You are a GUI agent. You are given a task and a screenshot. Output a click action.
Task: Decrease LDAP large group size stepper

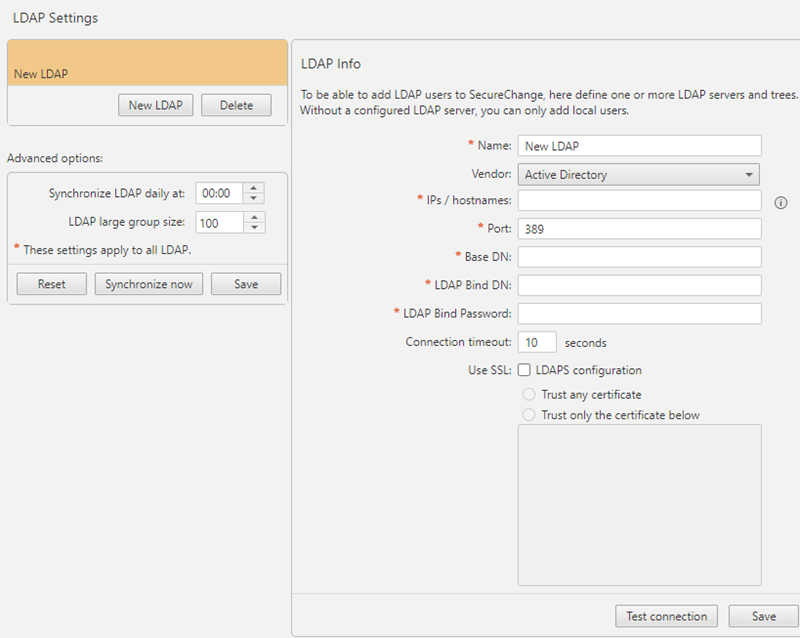point(254,227)
